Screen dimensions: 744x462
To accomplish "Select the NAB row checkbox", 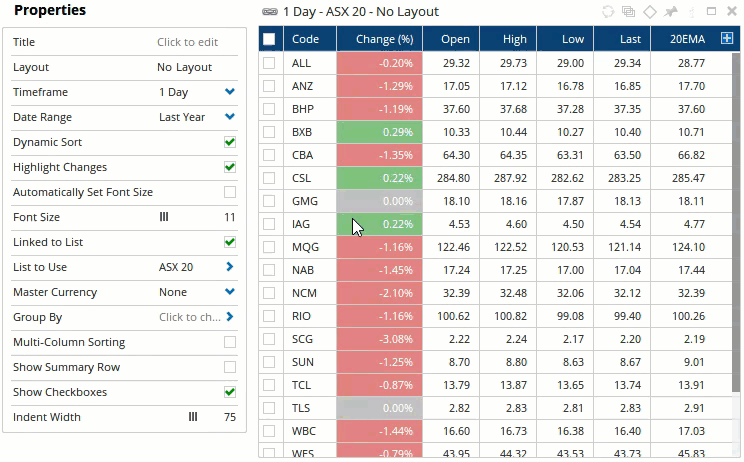I will [x=269, y=270].
